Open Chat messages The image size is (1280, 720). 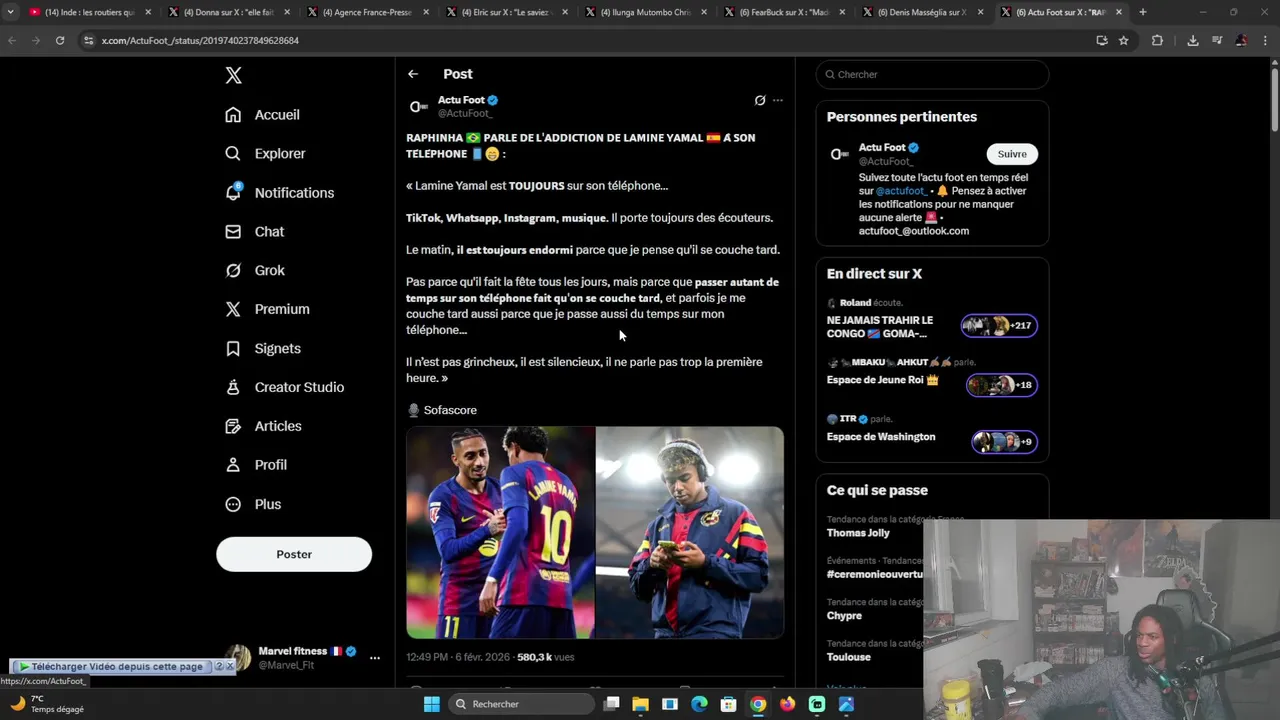click(x=255, y=232)
